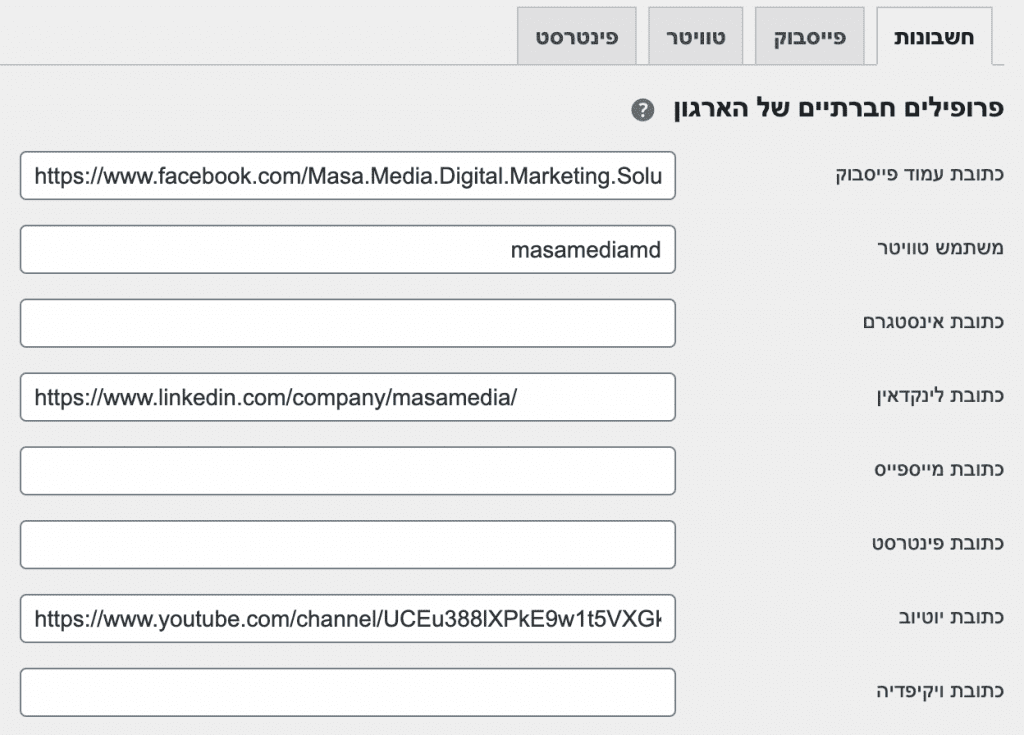This screenshot has height=735, width=1024.
Task: Focus the empty Instagram URL field
Action: [x=347, y=323]
